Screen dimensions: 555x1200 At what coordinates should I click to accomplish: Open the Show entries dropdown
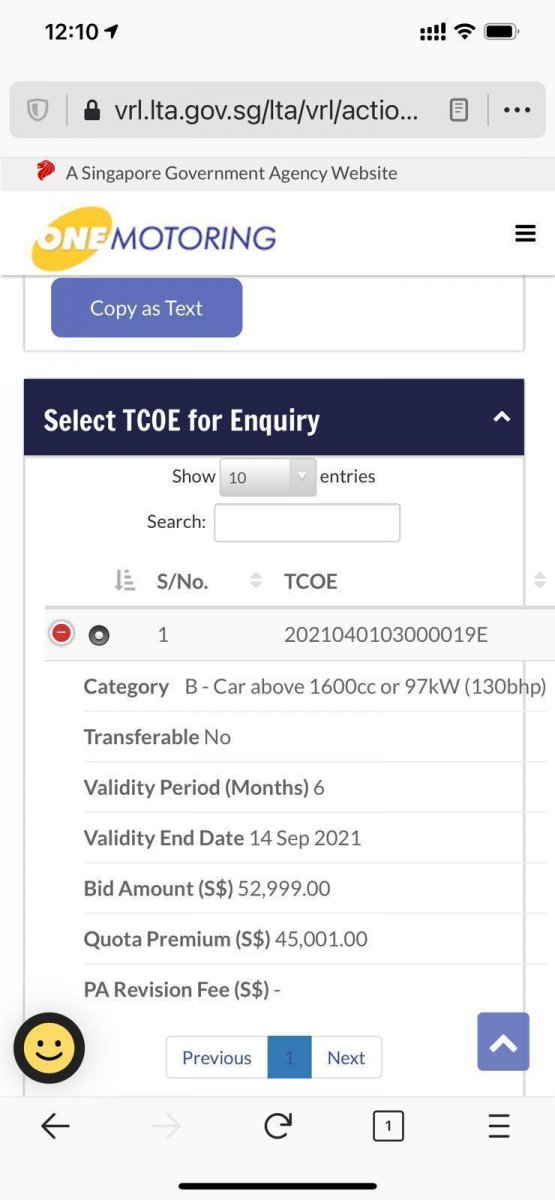(267, 477)
